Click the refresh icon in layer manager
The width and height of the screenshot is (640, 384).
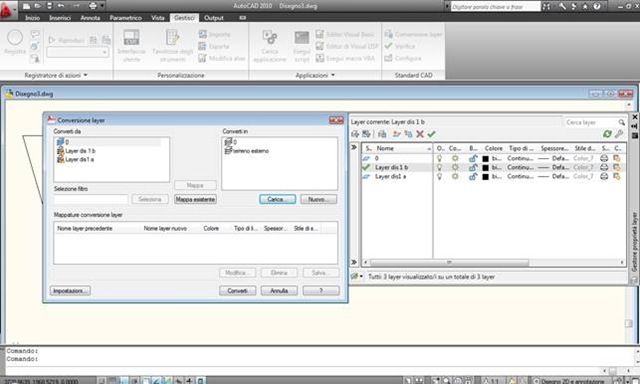607,134
